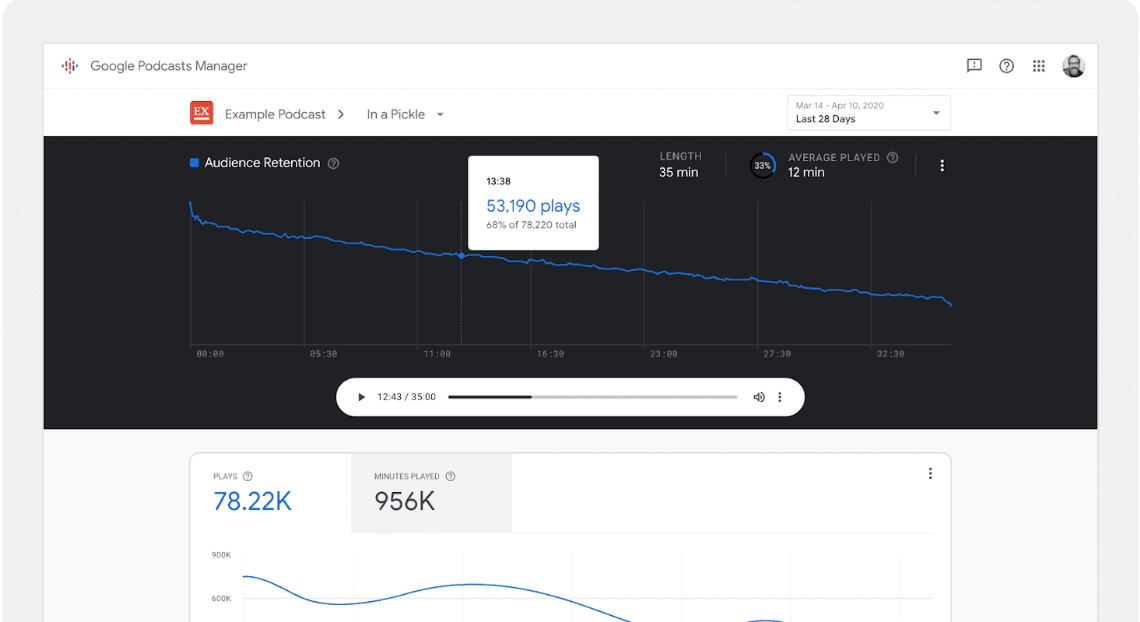Click the Example Podcast EX logo thumbnail
Image resolution: width=1140 pixels, height=622 pixels.
pyautogui.click(x=201, y=113)
